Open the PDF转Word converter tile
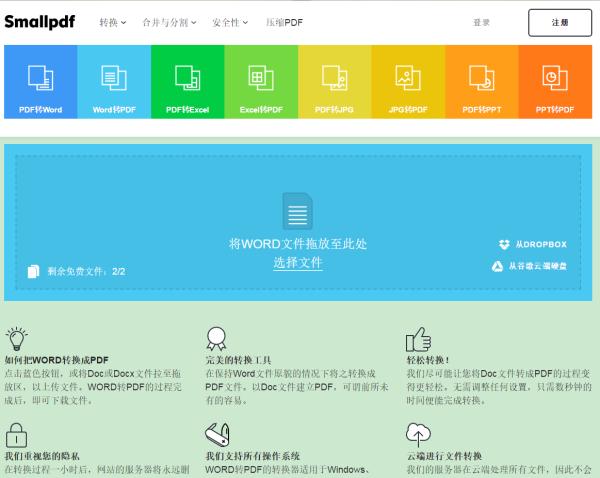The height and width of the screenshot is (478, 600). (x=41, y=82)
